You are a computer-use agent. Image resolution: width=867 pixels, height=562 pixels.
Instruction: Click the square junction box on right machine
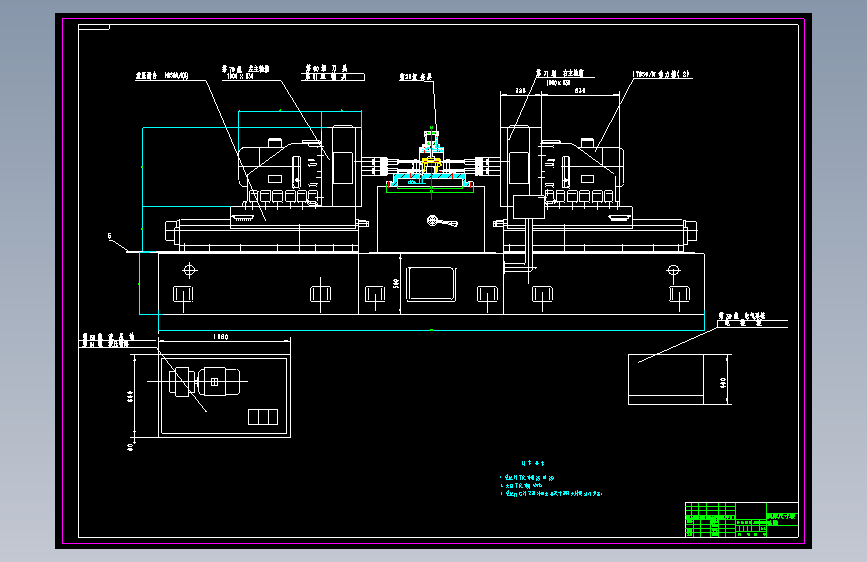click(529, 207)
